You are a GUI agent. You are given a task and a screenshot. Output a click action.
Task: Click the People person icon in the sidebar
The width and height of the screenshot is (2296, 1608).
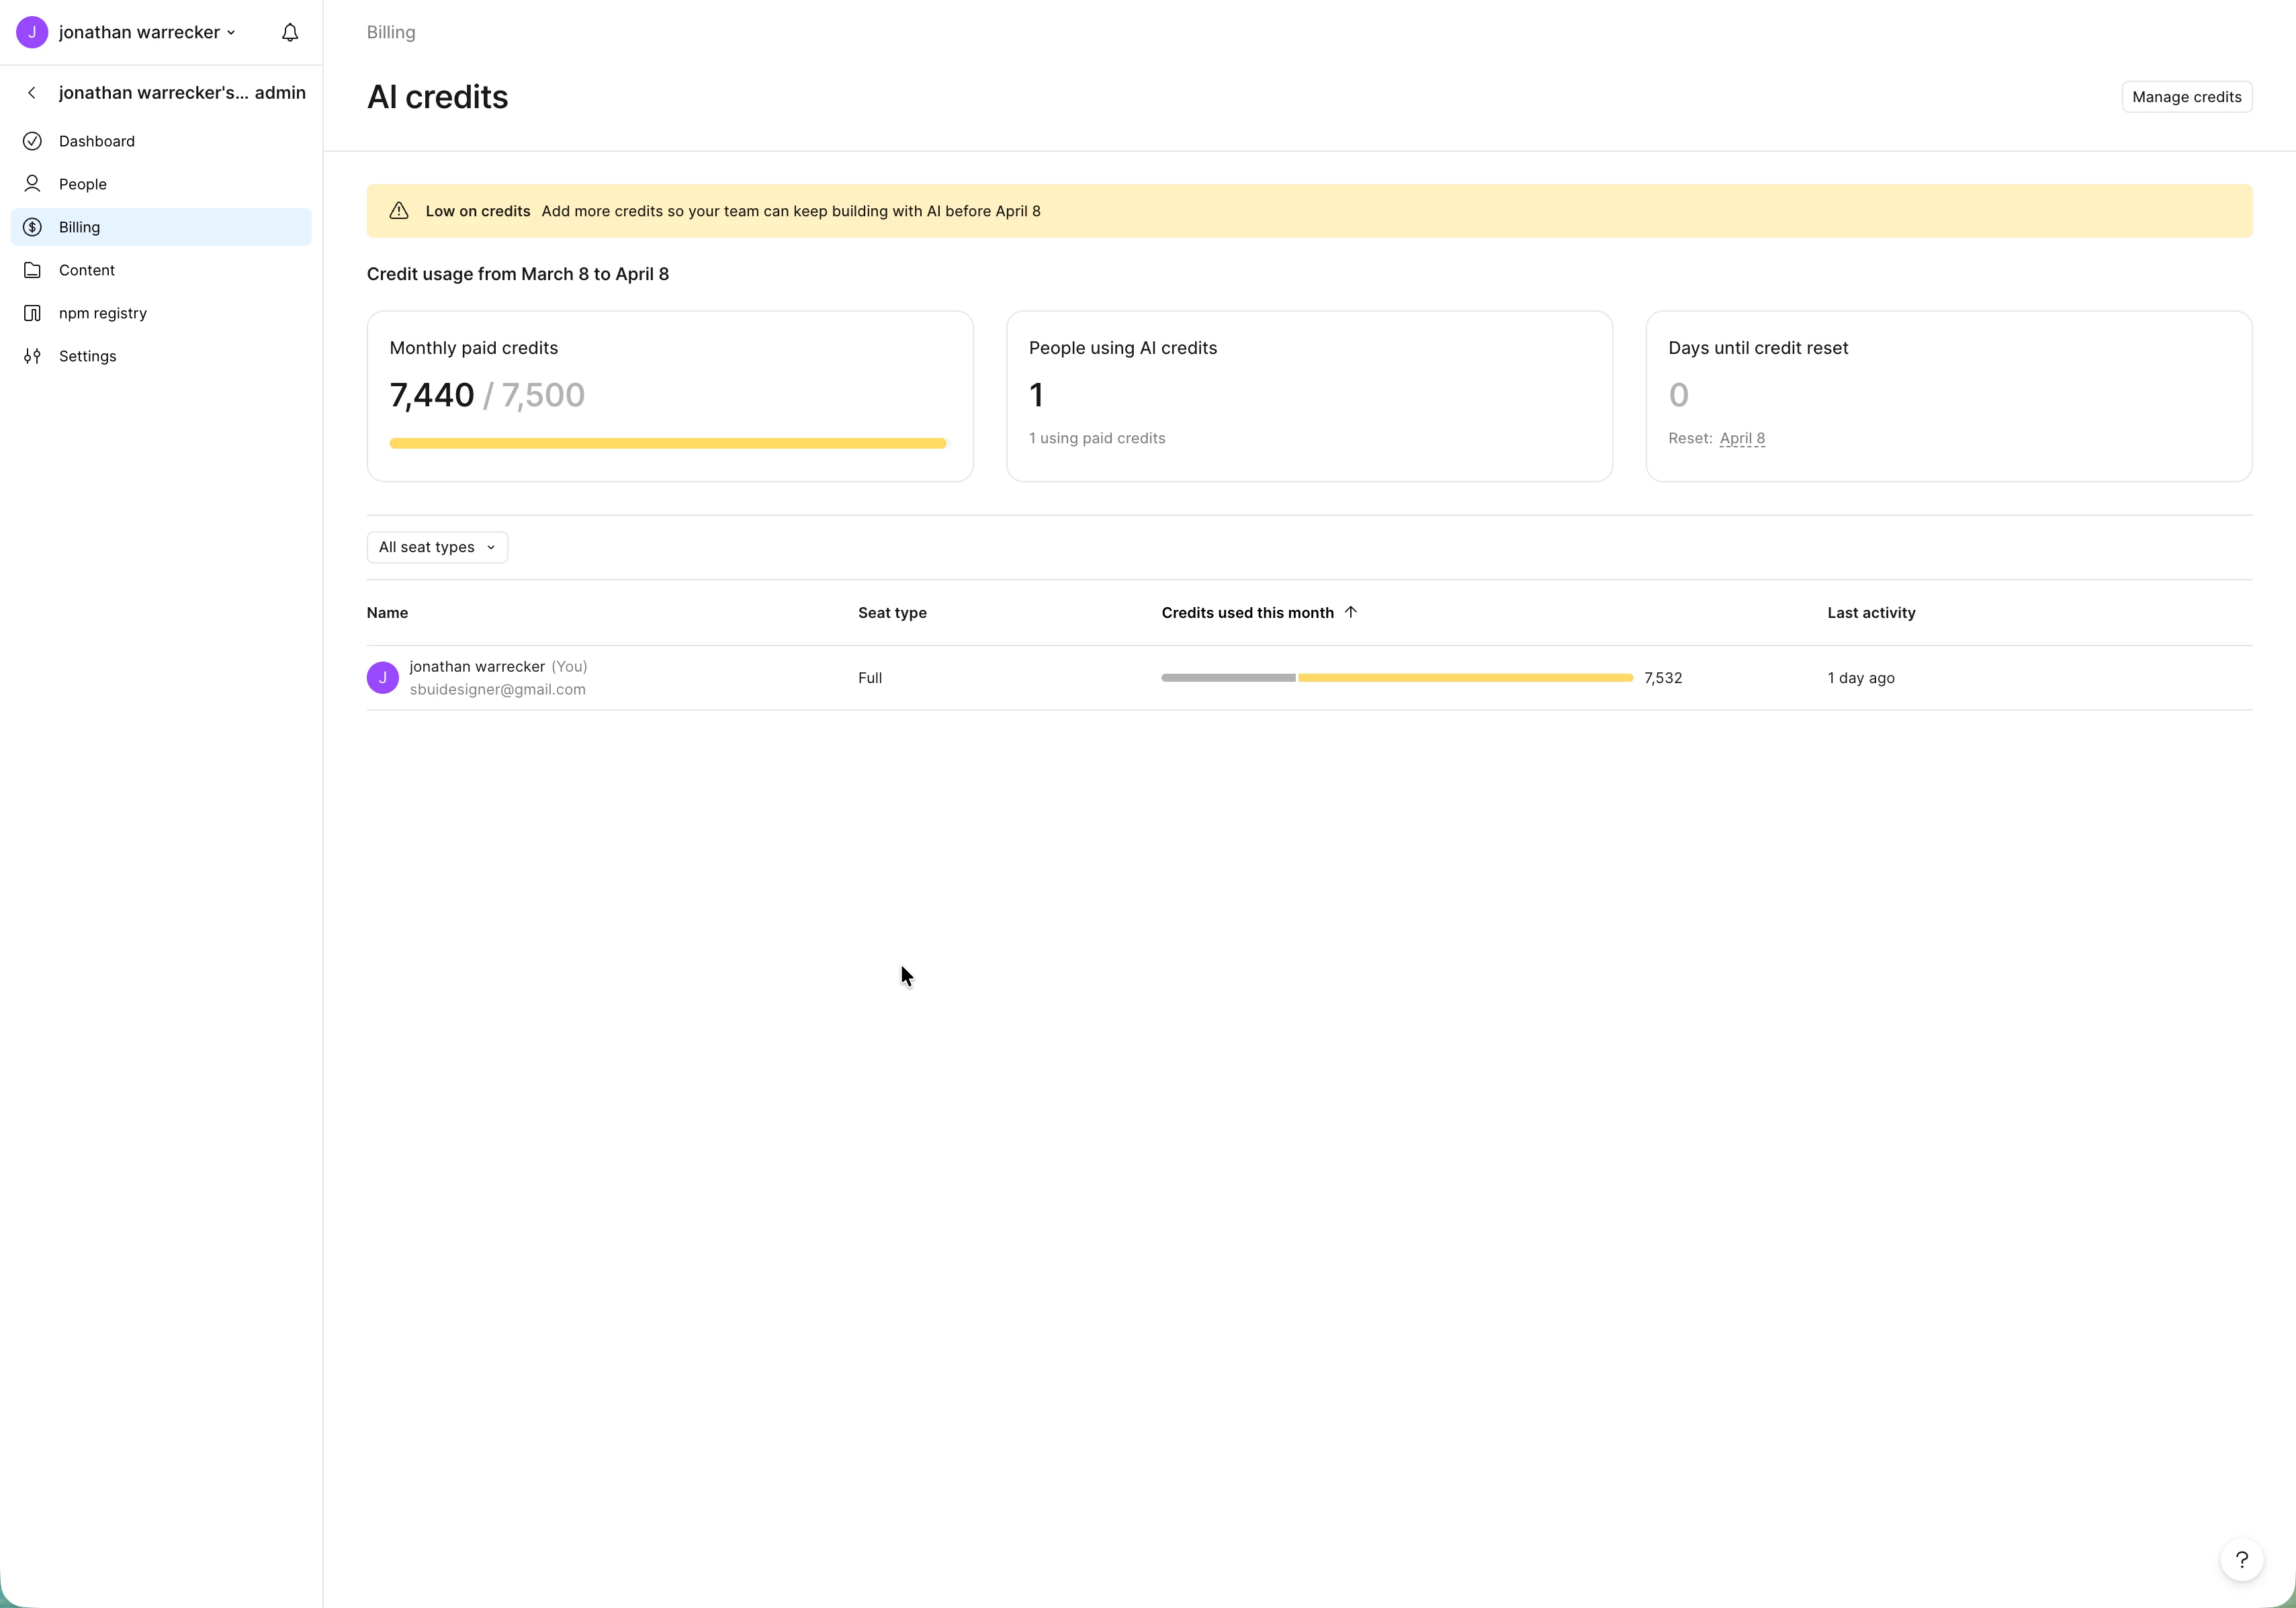coord(32,184)
